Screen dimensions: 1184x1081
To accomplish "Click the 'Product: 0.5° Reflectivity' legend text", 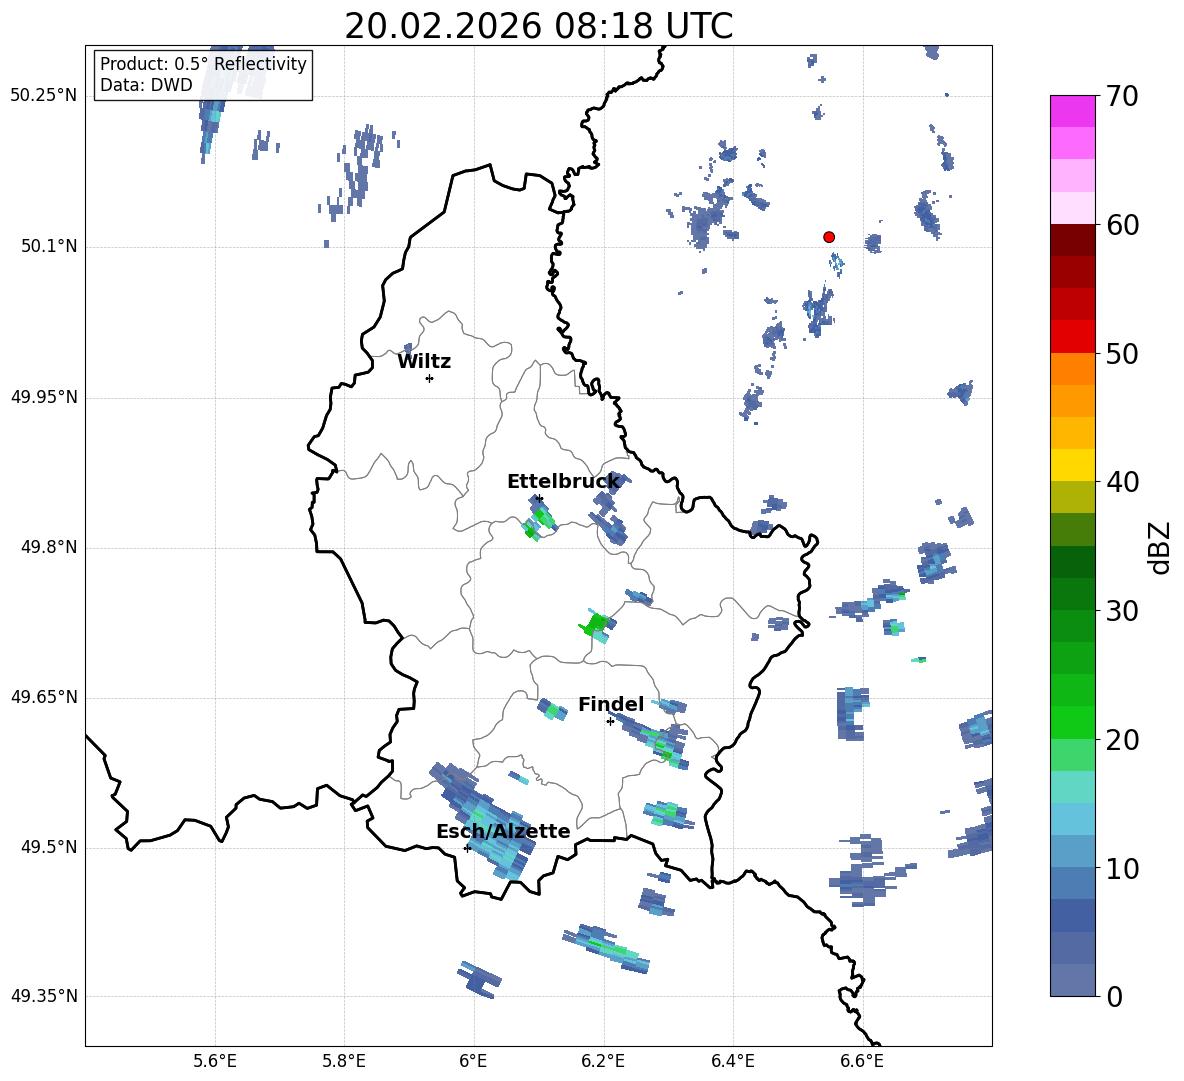I will 203,63.
